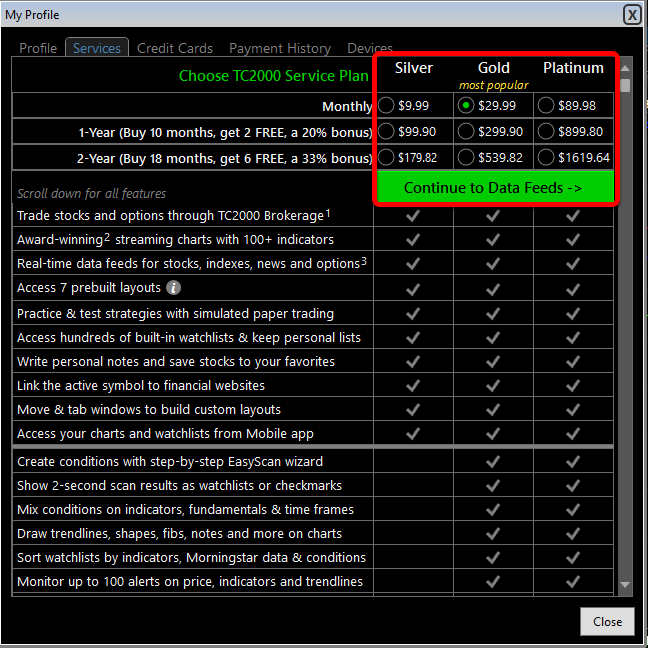648x648 pixels.
Task: Click 'Move & tab windows' feature row
Action: tap(193, 409)
